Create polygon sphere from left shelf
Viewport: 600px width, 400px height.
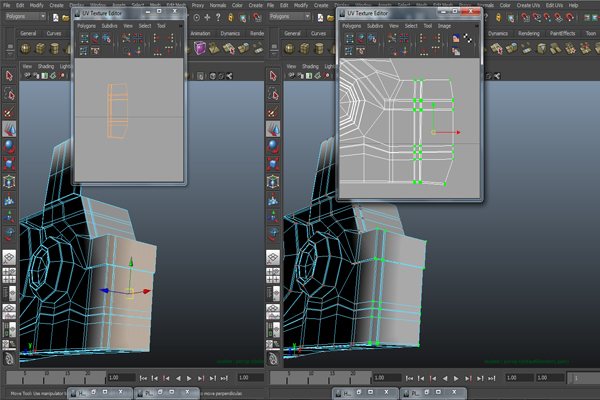tap(26, 49)
